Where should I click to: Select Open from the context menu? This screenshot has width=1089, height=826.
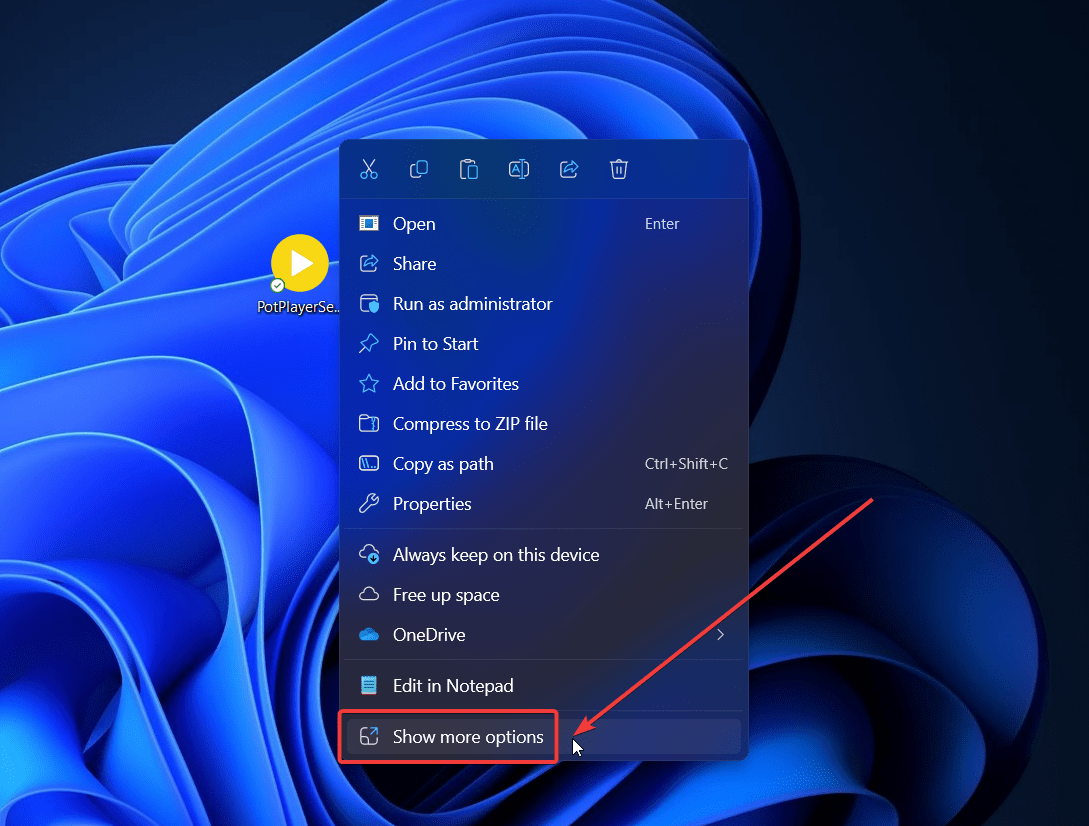coord(414,223)
